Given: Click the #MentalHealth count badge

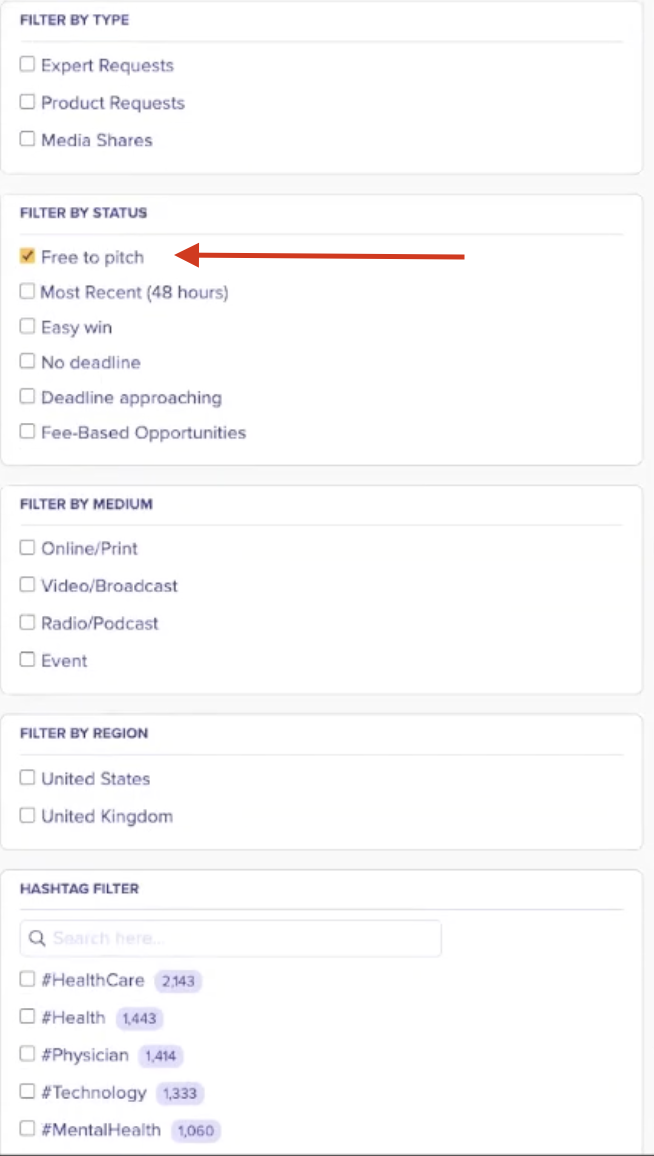Looking at the screenshot, I should pyautogui.click(x=195, y=1131).
